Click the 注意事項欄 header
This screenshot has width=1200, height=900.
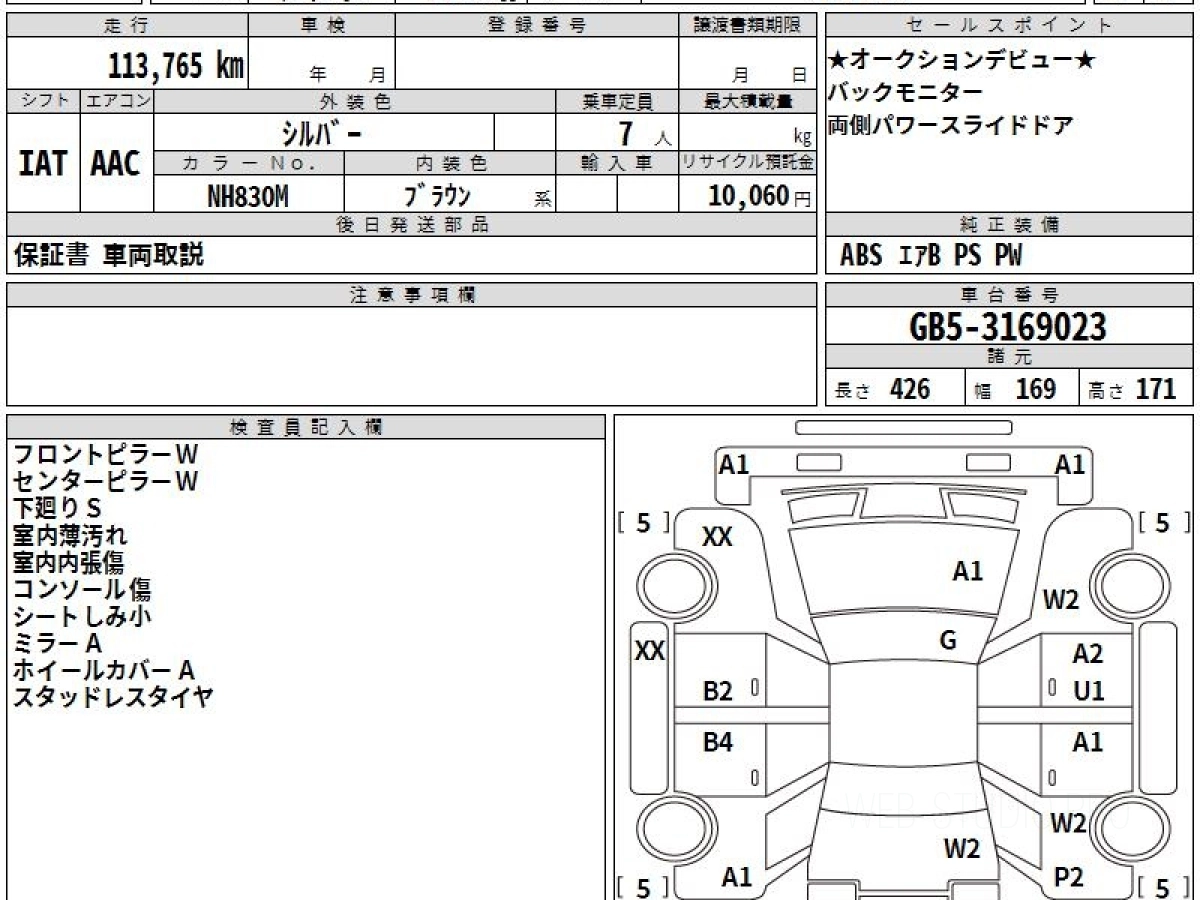[x=412, y=294]
